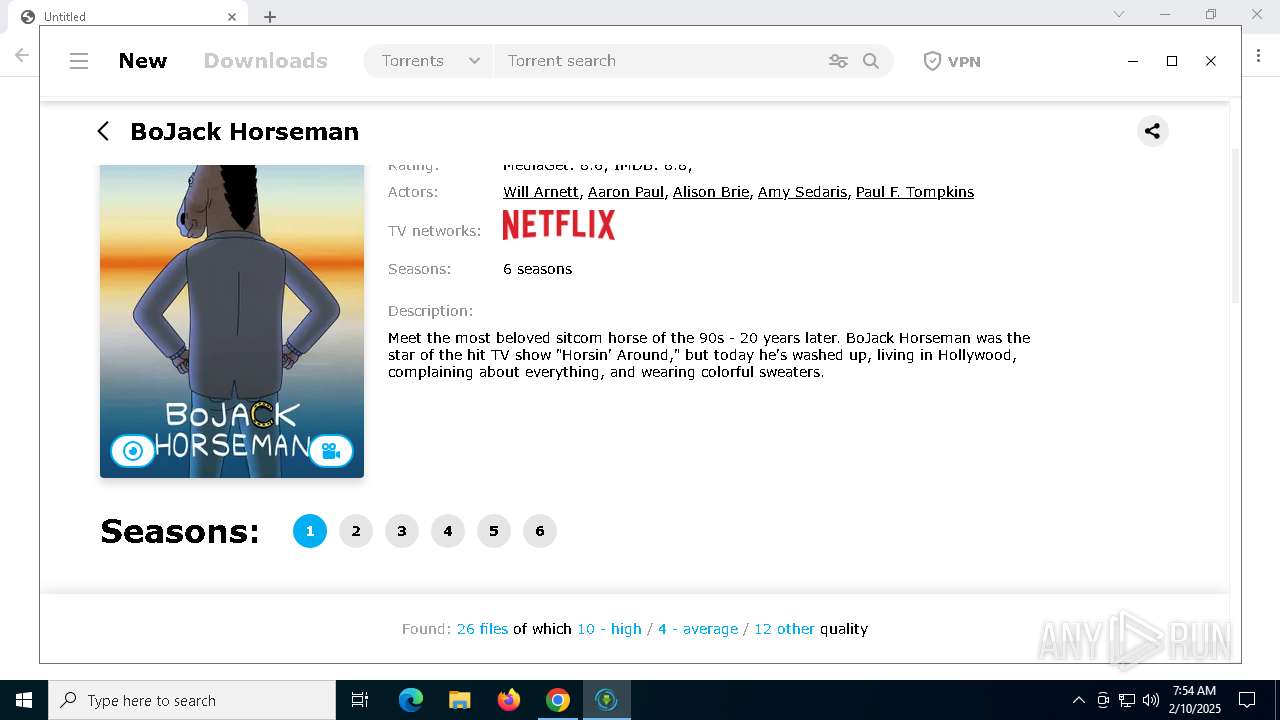
Task: Open volume control in tray
Action: point(1150,700)
